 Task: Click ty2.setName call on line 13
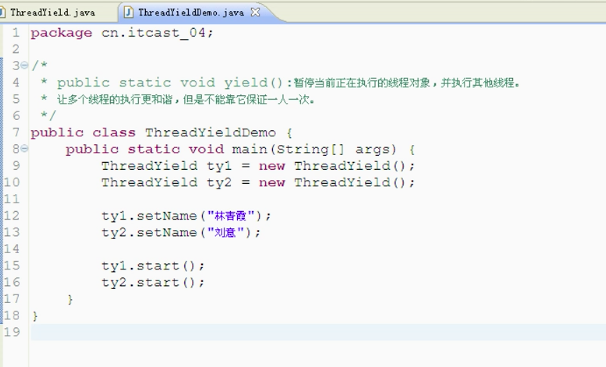tap(181, 233)
